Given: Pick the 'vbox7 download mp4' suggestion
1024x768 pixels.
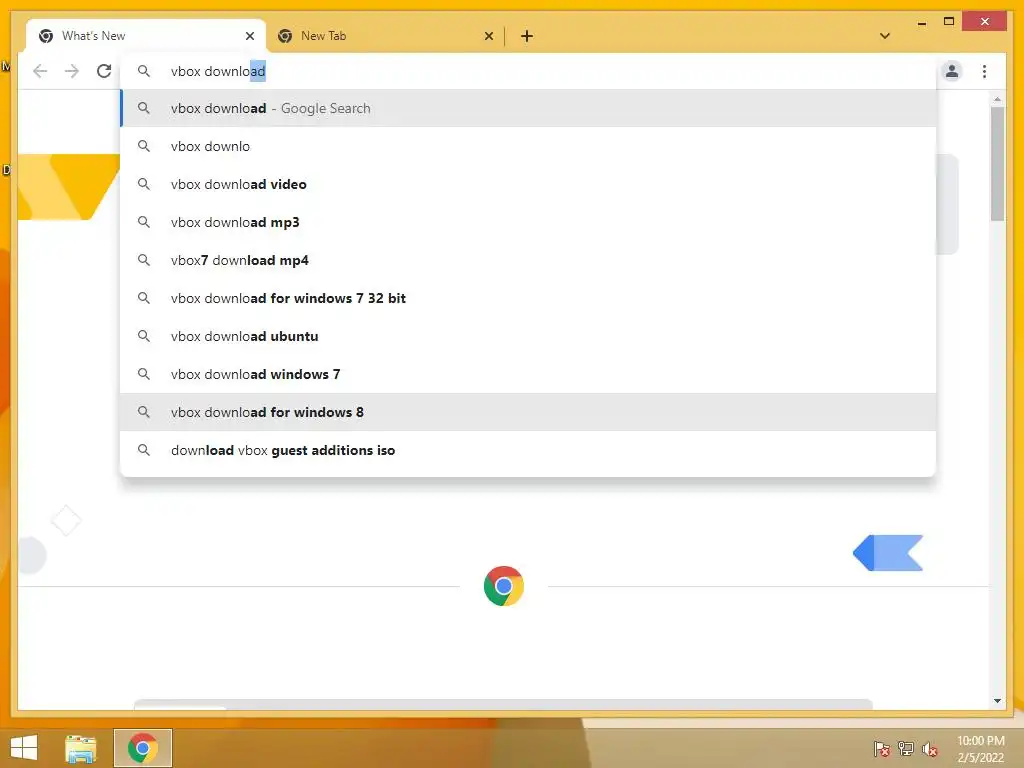Looking at the screenshot, I should [x=528, y=260].
